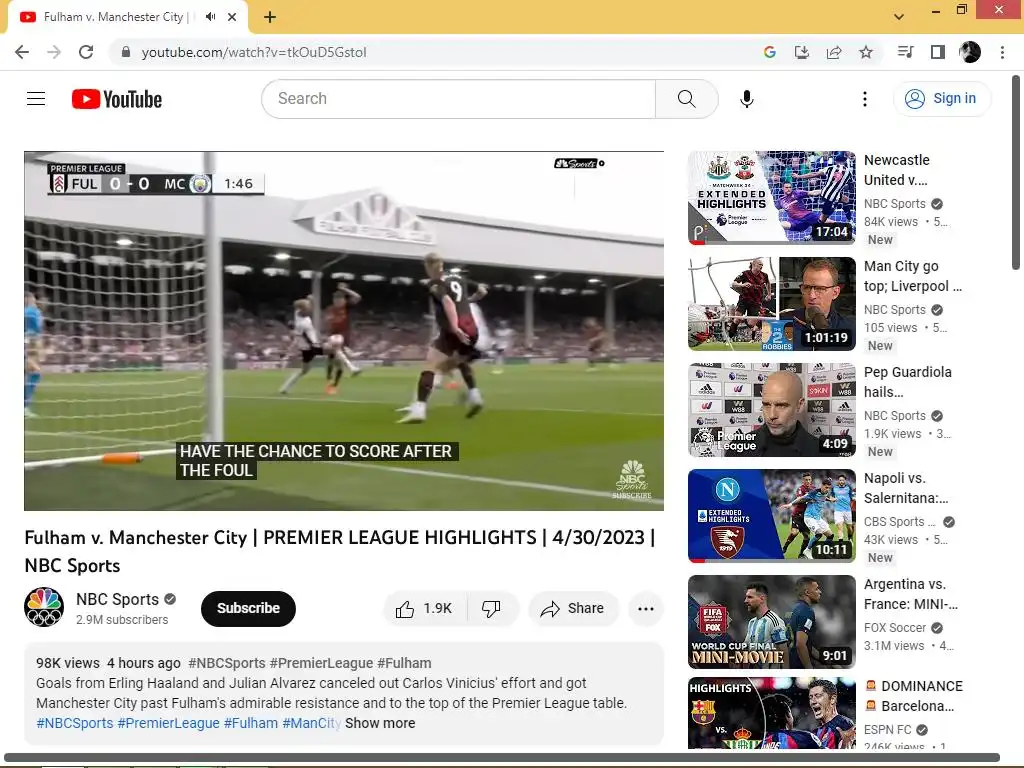1024x768 pixels.
Task: Search with your voice microphone icon
Action: pos(746,99)
